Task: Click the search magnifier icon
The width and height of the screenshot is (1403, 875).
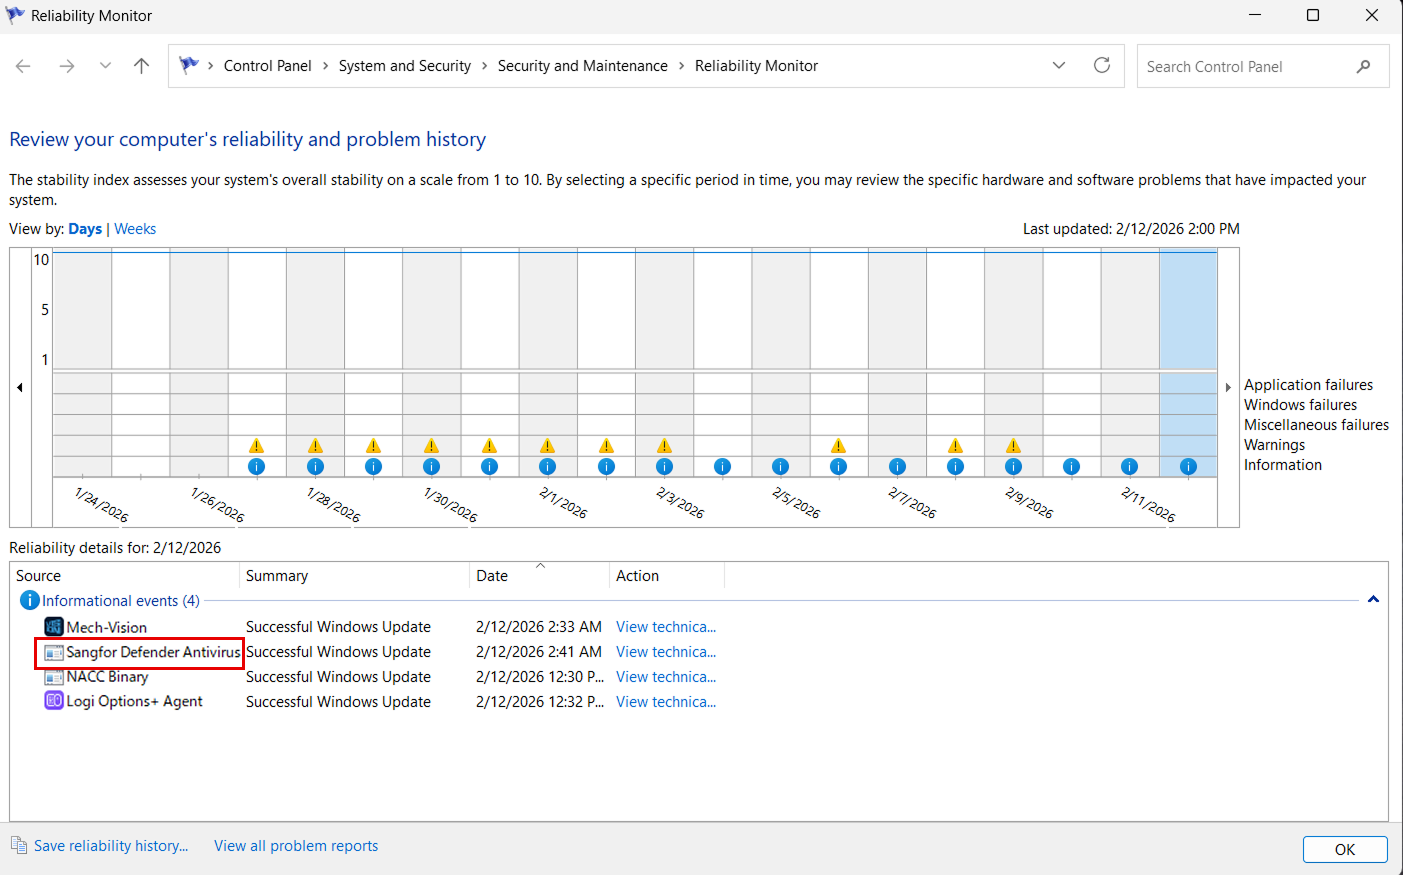Action: tap(1363, 66)
